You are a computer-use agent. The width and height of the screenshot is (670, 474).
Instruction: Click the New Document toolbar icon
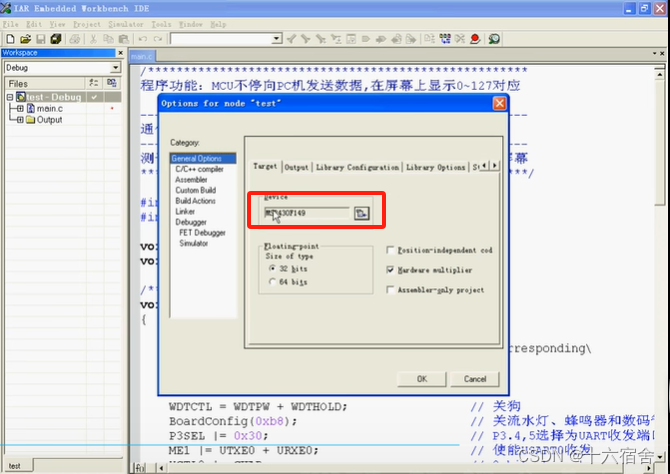[x=10, y=39]
